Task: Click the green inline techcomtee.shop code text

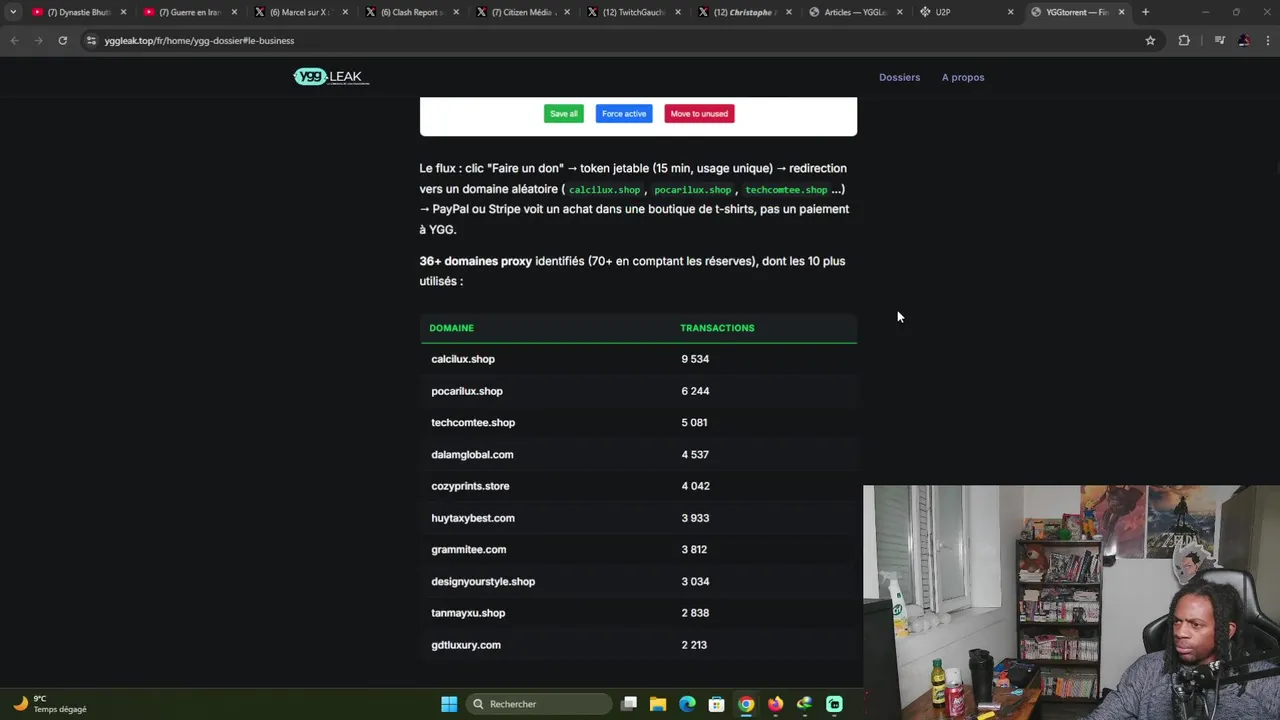Action: tap(786, 190)
